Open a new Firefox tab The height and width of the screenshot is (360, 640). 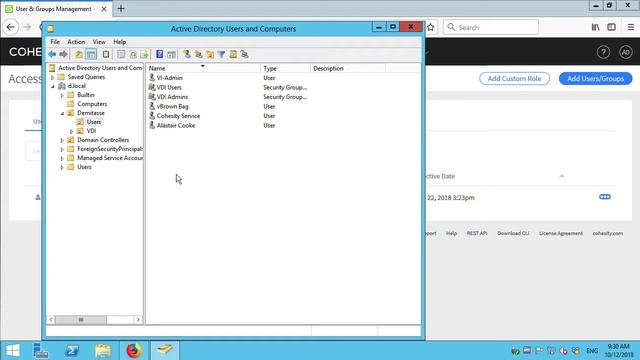click(x=121, y=9)
